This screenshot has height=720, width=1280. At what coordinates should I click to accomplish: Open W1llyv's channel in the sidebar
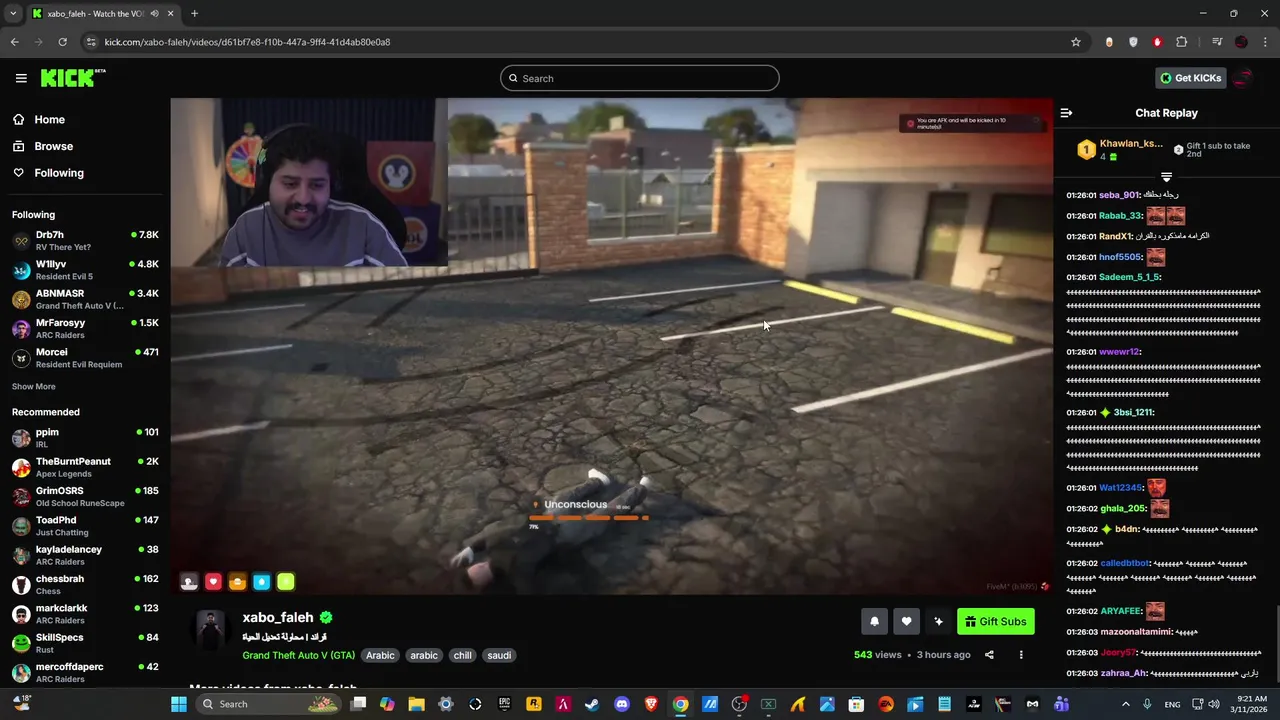tap(85, 270)
